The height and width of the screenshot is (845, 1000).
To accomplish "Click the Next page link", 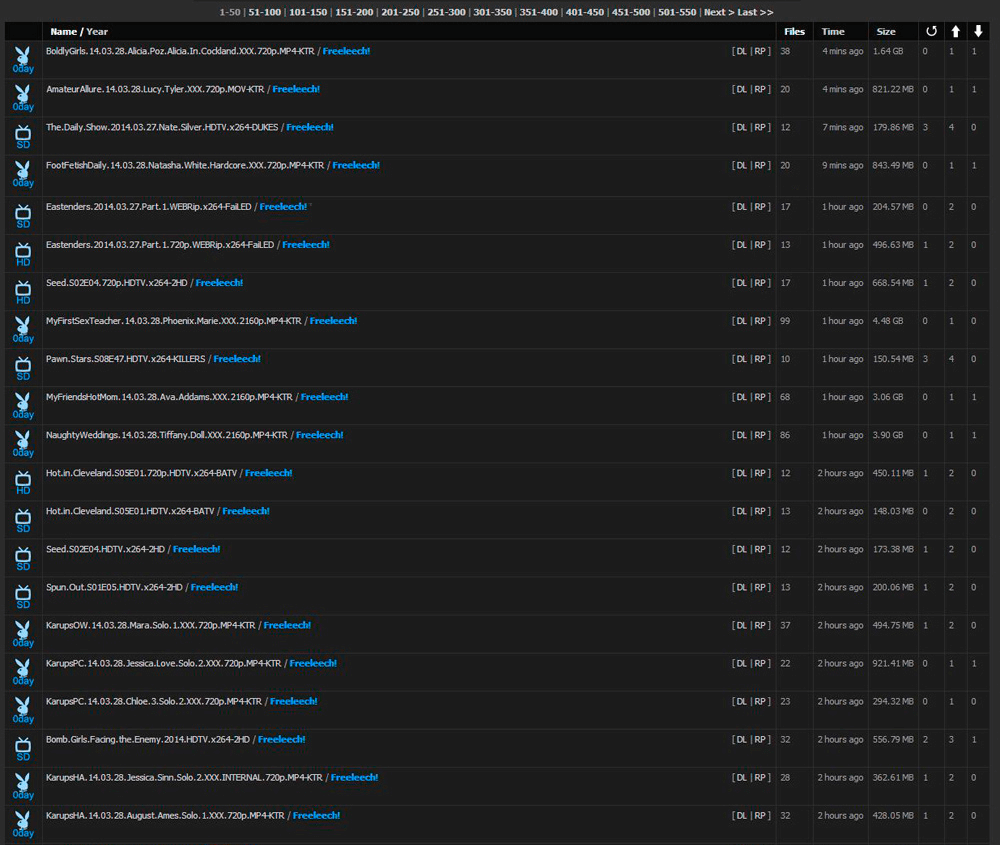I will pos(719,12).
